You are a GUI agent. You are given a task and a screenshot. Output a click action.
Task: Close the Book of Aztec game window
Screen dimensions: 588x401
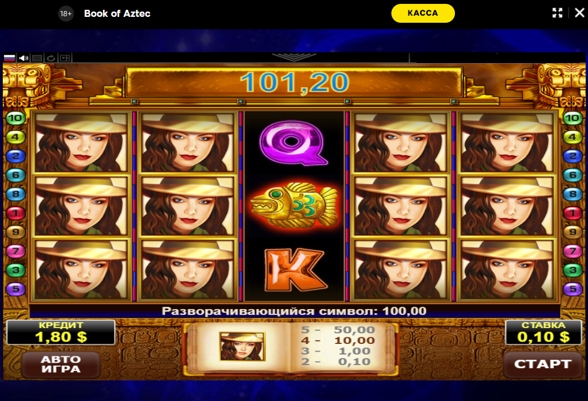pos(579,13)
